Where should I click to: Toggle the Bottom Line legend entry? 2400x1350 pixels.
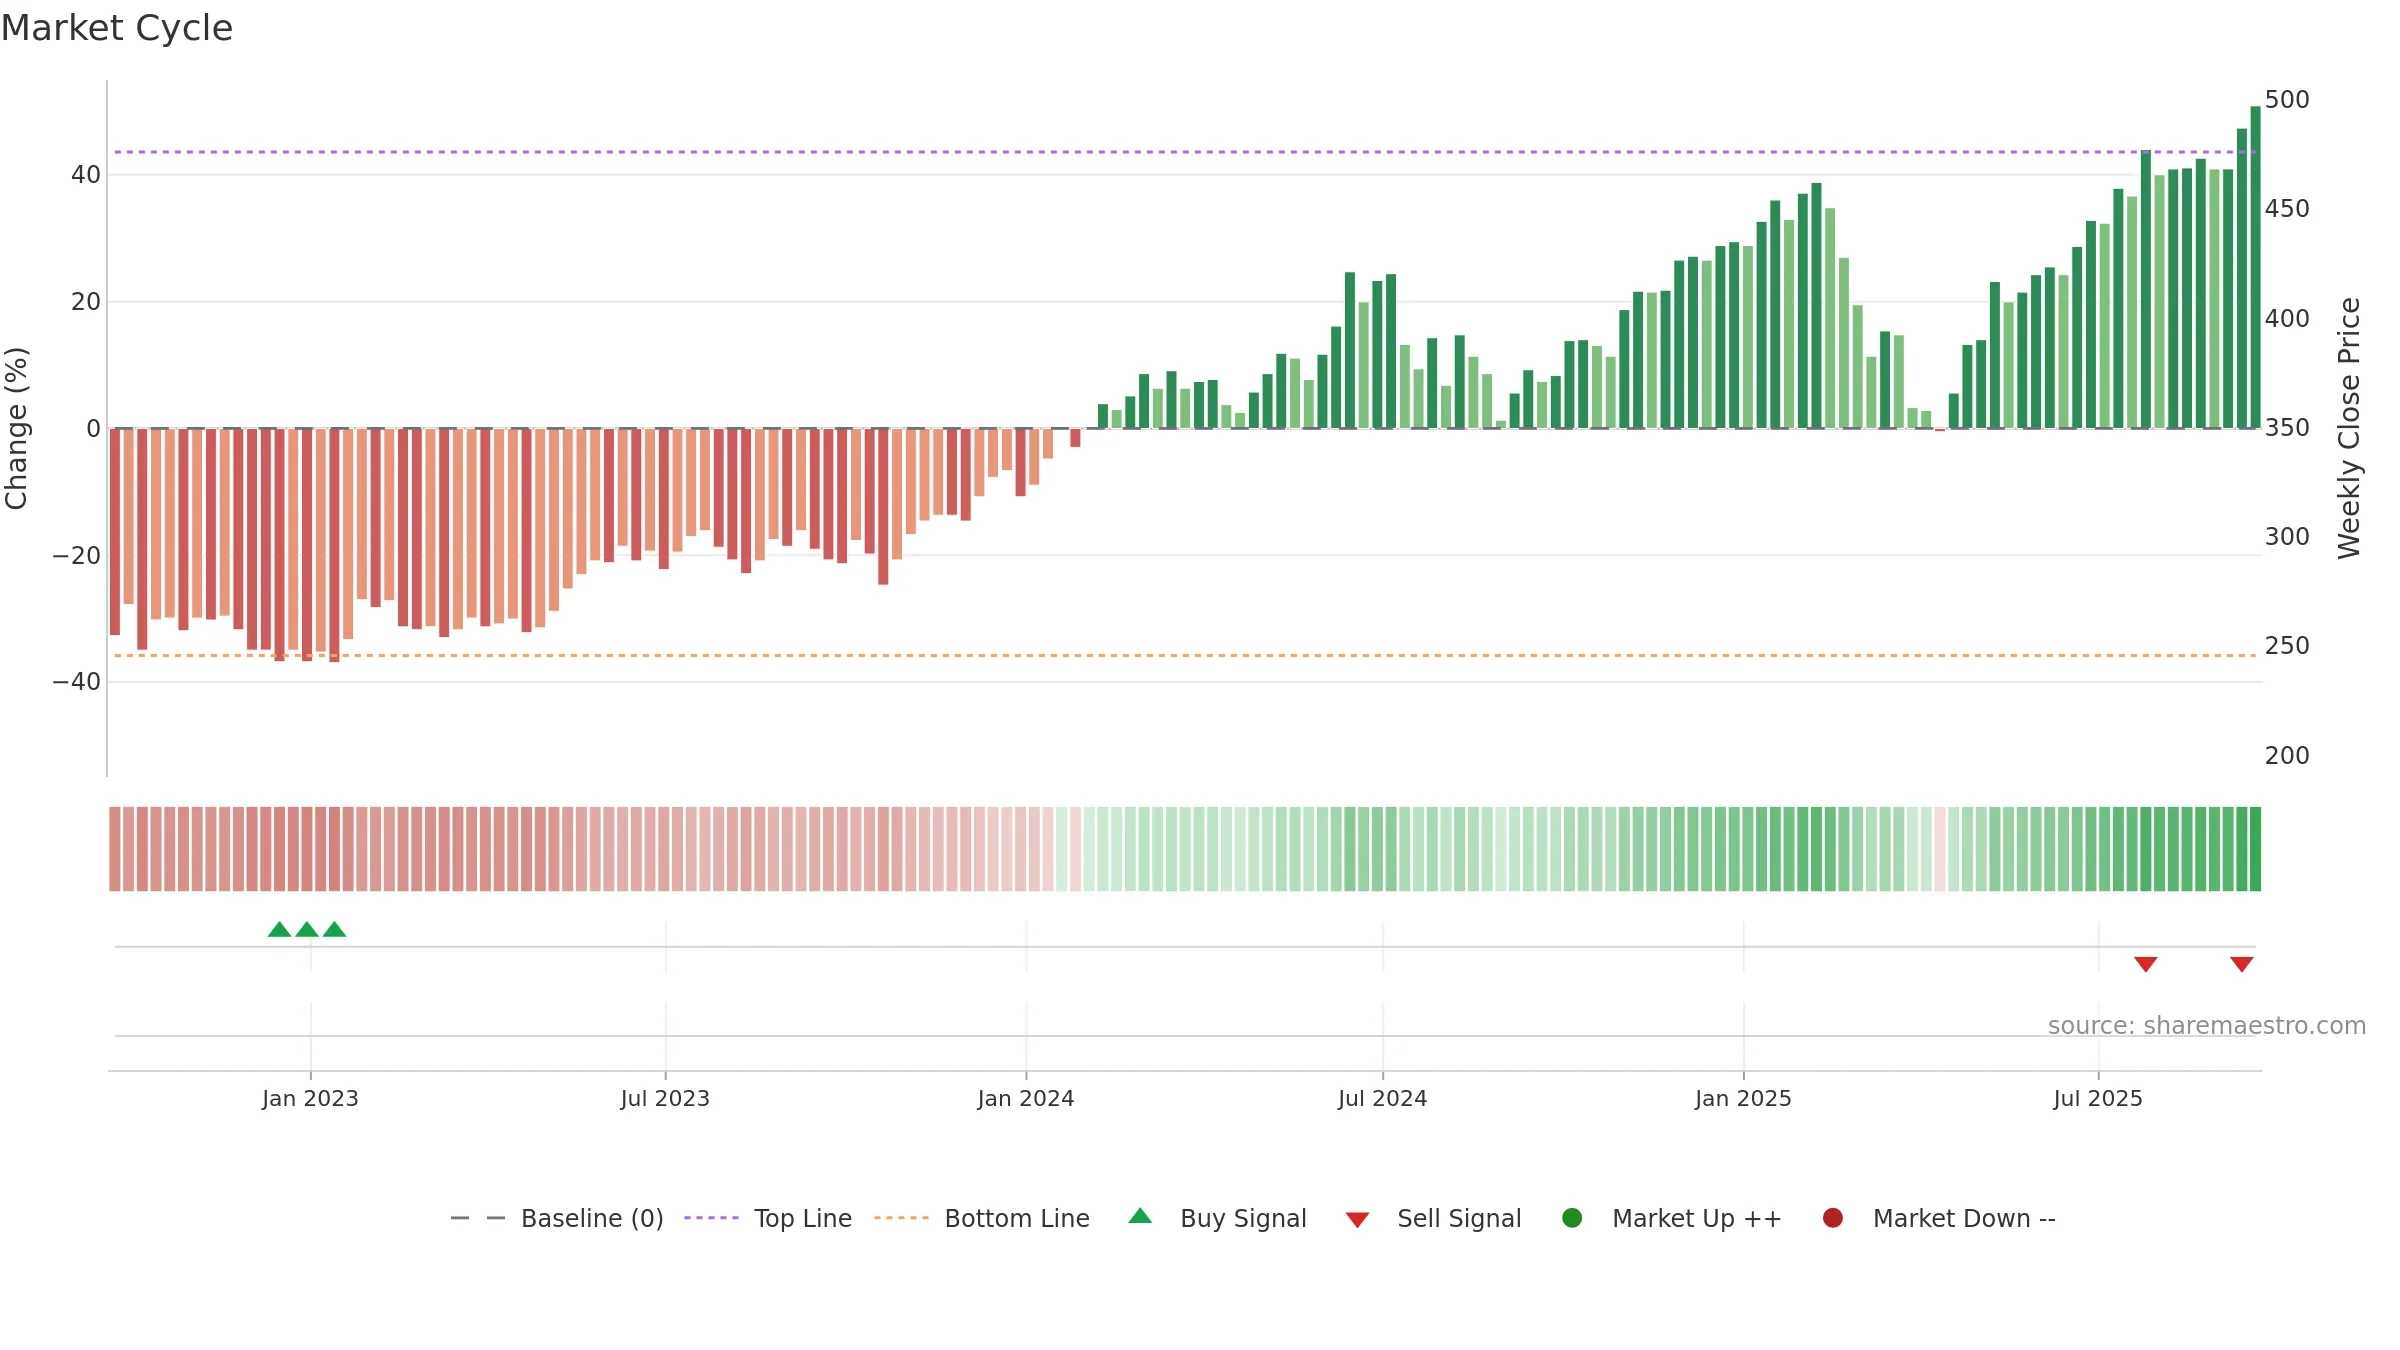tap(982, 1218)
